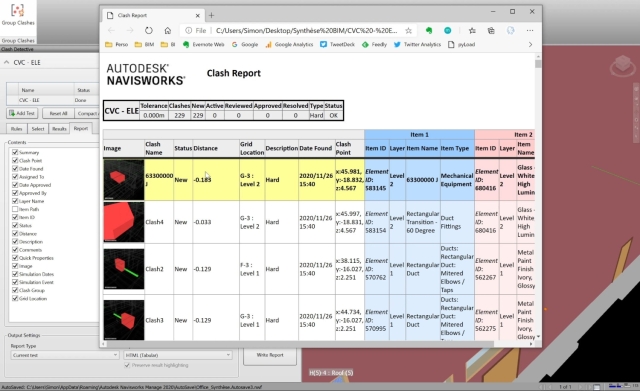Enable the Item Path checkbox
640x391 pixels.
tap(15, 209)
